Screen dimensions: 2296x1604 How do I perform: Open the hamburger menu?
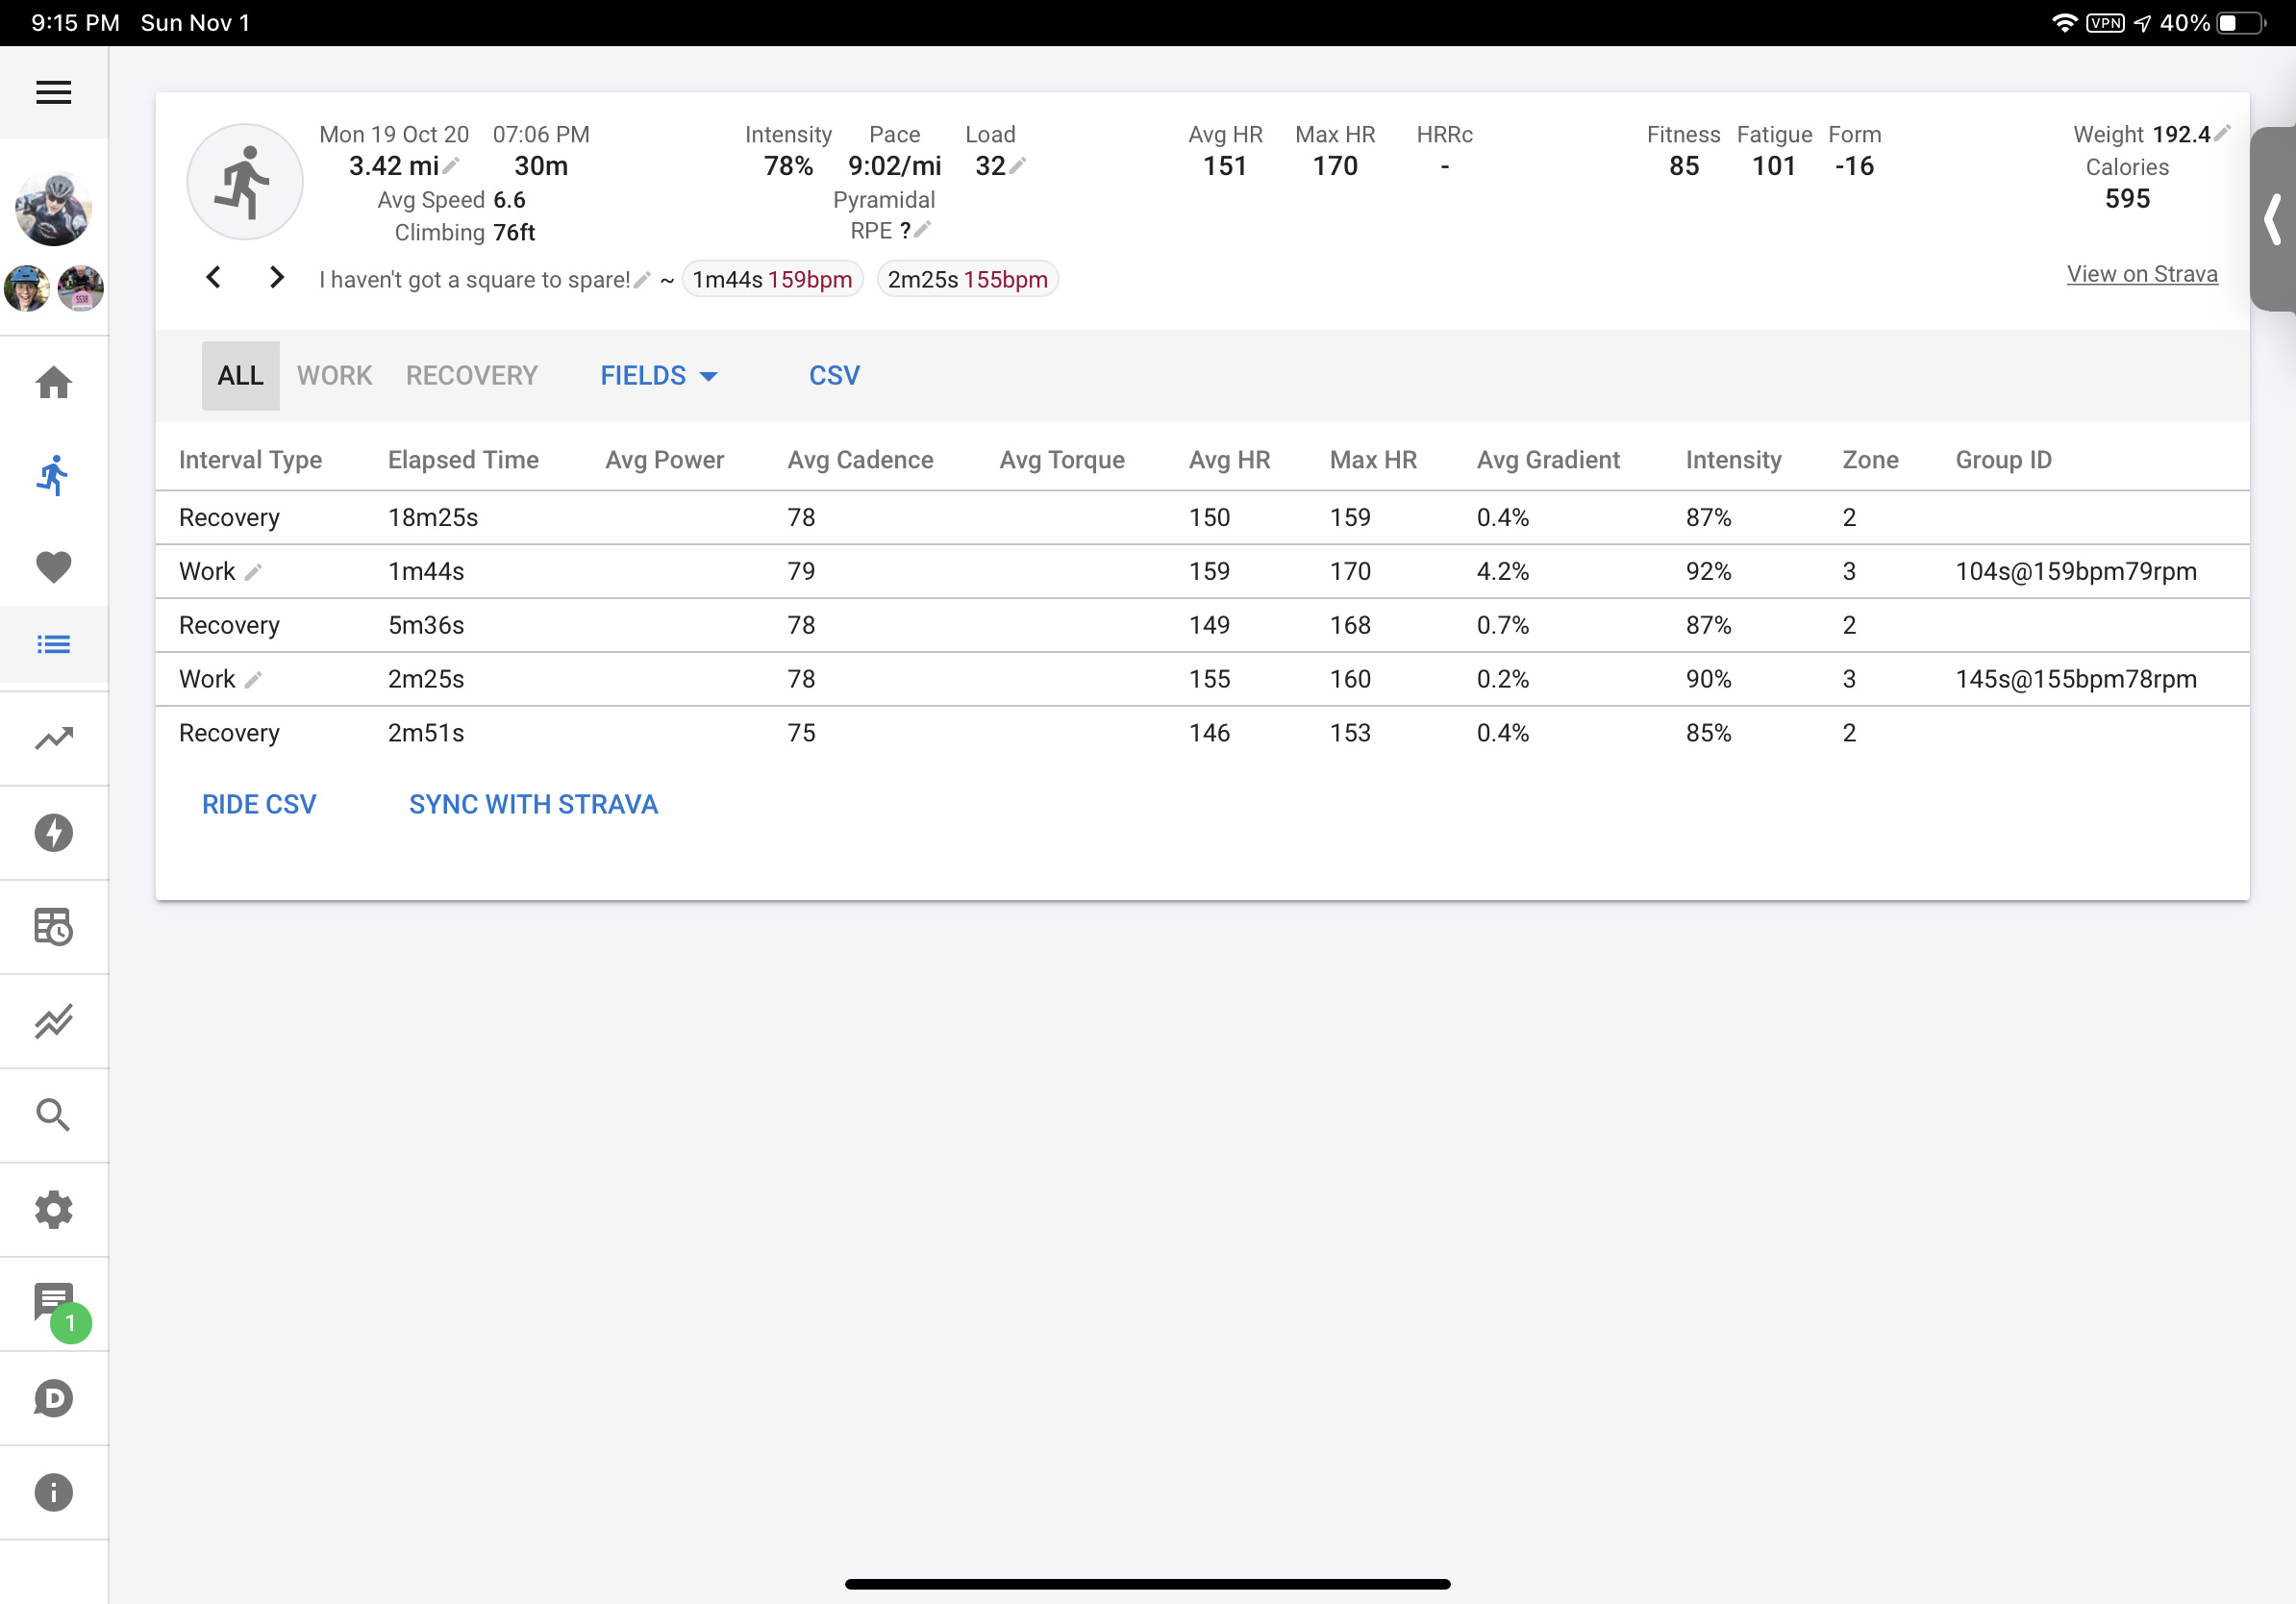[x=54, y=92]
